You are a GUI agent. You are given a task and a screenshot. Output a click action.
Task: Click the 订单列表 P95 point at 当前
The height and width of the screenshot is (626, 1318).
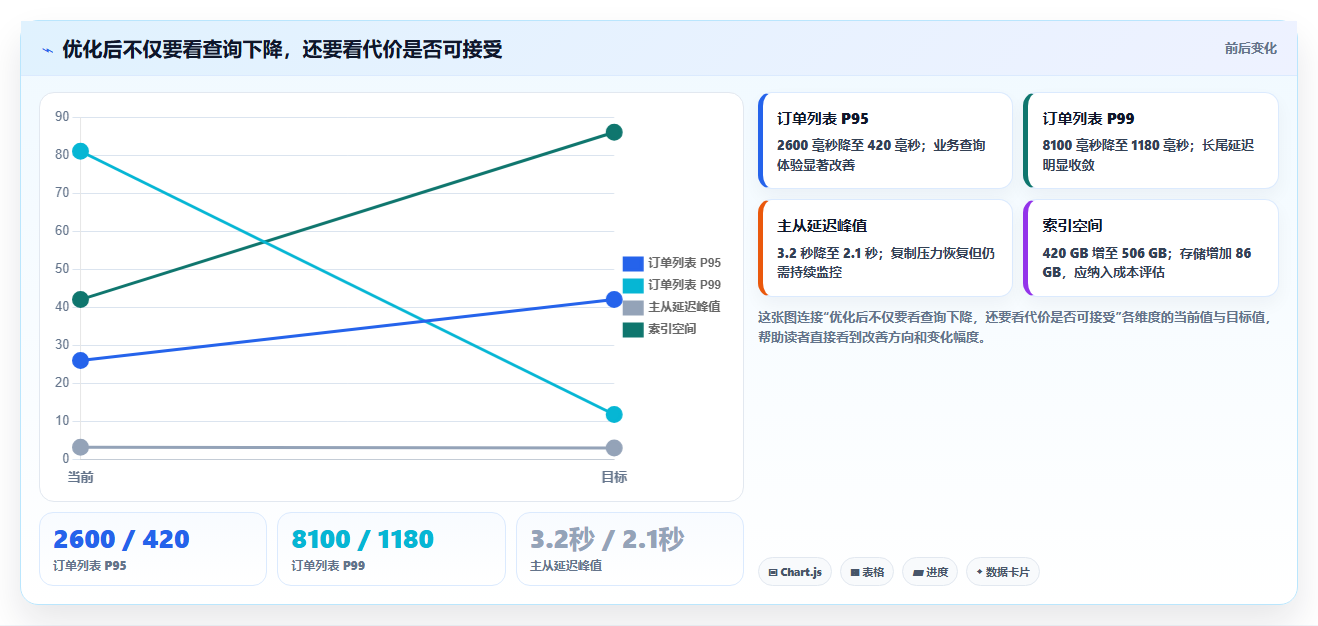(x=81, y=360)
